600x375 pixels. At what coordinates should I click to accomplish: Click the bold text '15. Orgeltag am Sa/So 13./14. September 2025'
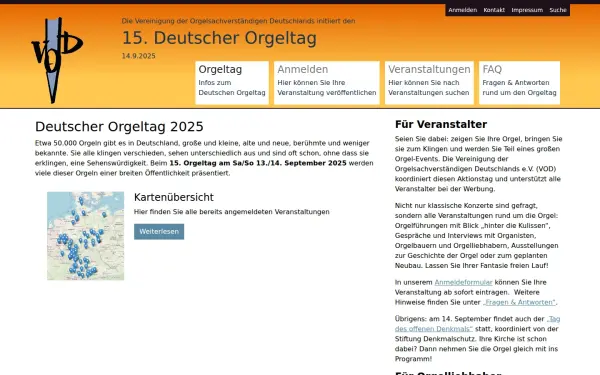point(258,163)
